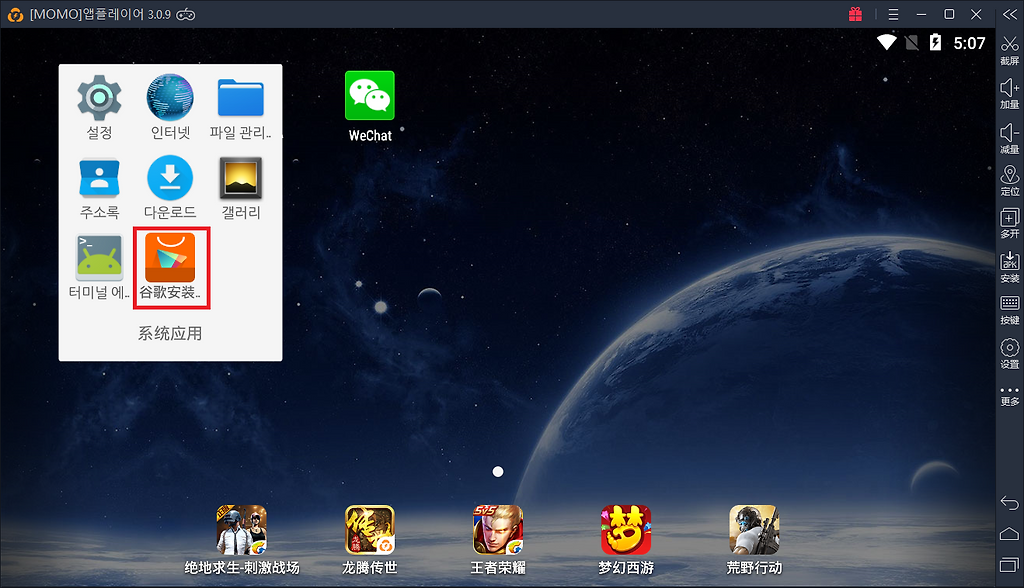
Task: Expand the 更多 more options menu
Action: (x=1010, y=395)
